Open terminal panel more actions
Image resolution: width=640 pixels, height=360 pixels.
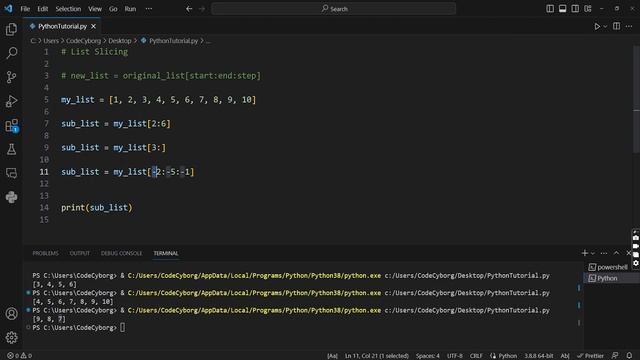(x=604, y=253)
